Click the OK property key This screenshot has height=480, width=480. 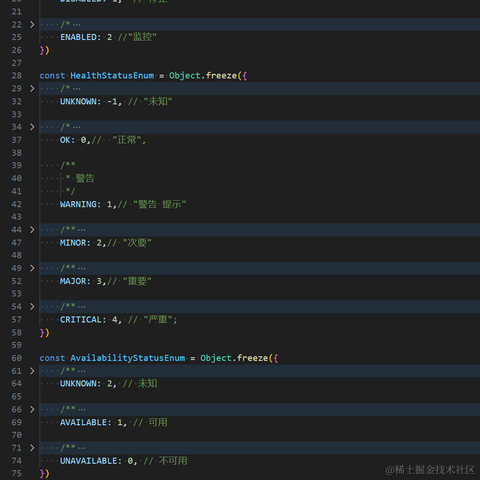tap(65, 140)
